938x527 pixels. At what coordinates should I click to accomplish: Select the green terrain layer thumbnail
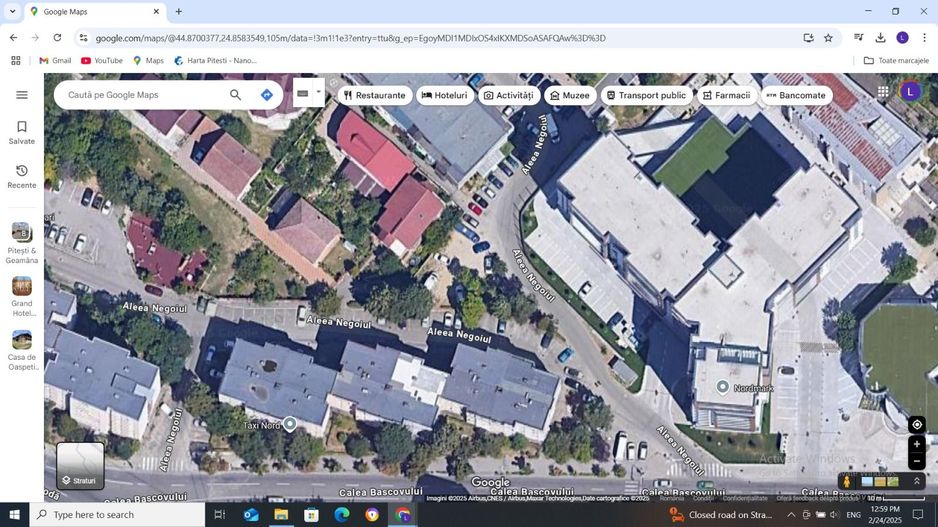click(893, 481)
